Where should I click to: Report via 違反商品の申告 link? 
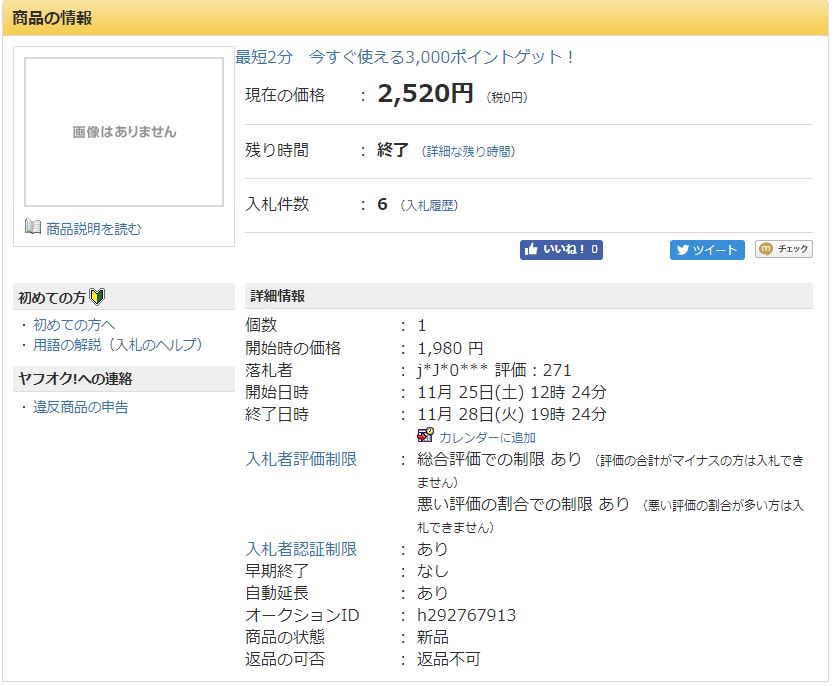(80, 407)
